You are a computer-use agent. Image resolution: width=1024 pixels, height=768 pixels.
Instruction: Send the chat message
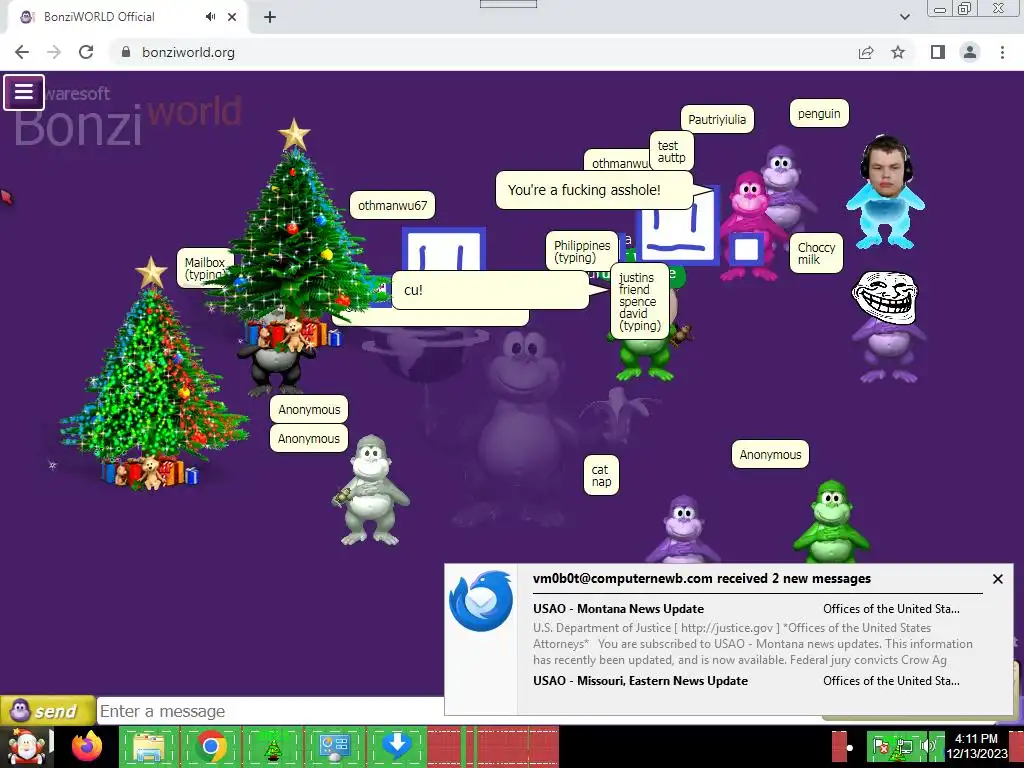pos(47,711)
